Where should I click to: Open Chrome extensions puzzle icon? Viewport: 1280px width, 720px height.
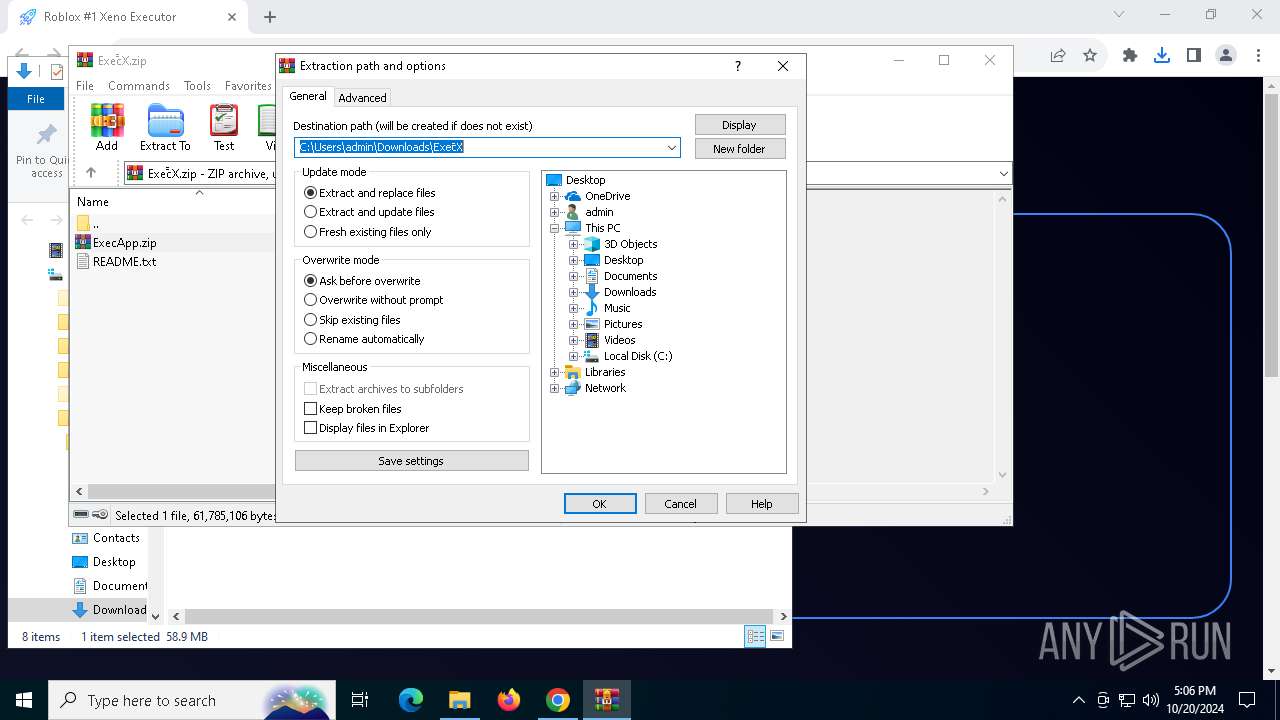click(1130, 56)
